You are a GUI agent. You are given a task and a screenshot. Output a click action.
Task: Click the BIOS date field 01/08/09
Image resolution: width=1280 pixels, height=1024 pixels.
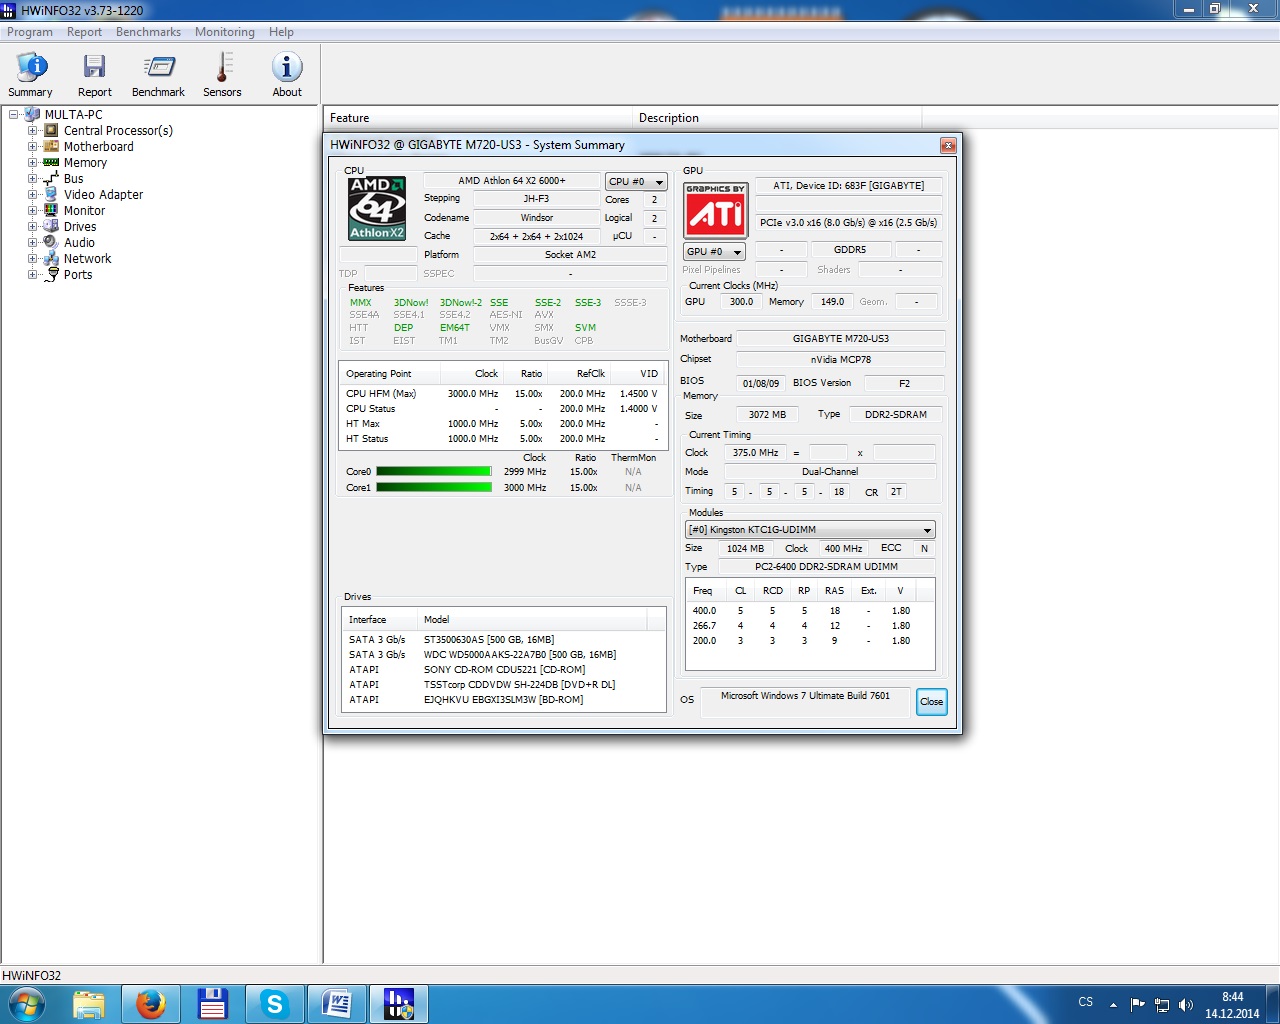point(761,383)
